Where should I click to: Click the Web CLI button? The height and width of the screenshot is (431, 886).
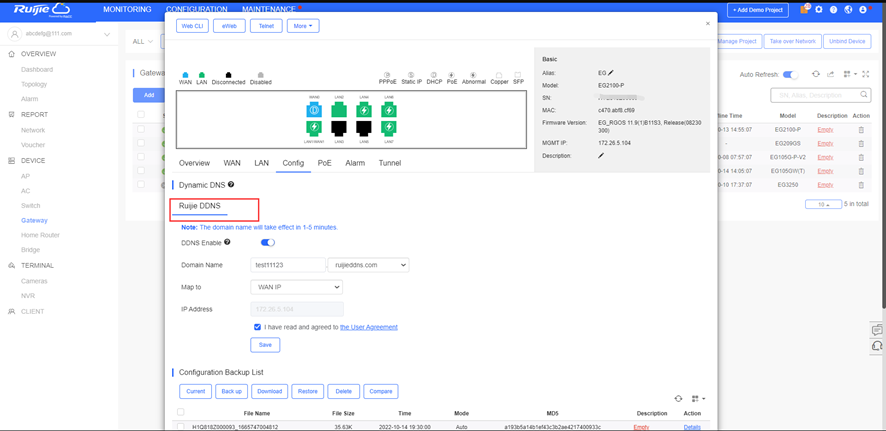(192, 26)
